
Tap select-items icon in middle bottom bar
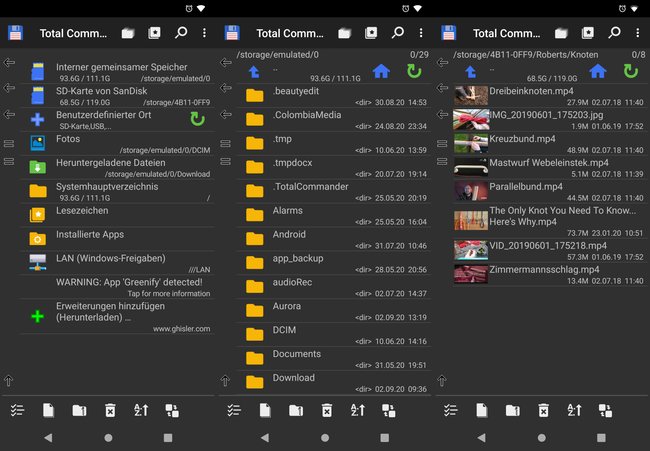click(x=234, y=410)
